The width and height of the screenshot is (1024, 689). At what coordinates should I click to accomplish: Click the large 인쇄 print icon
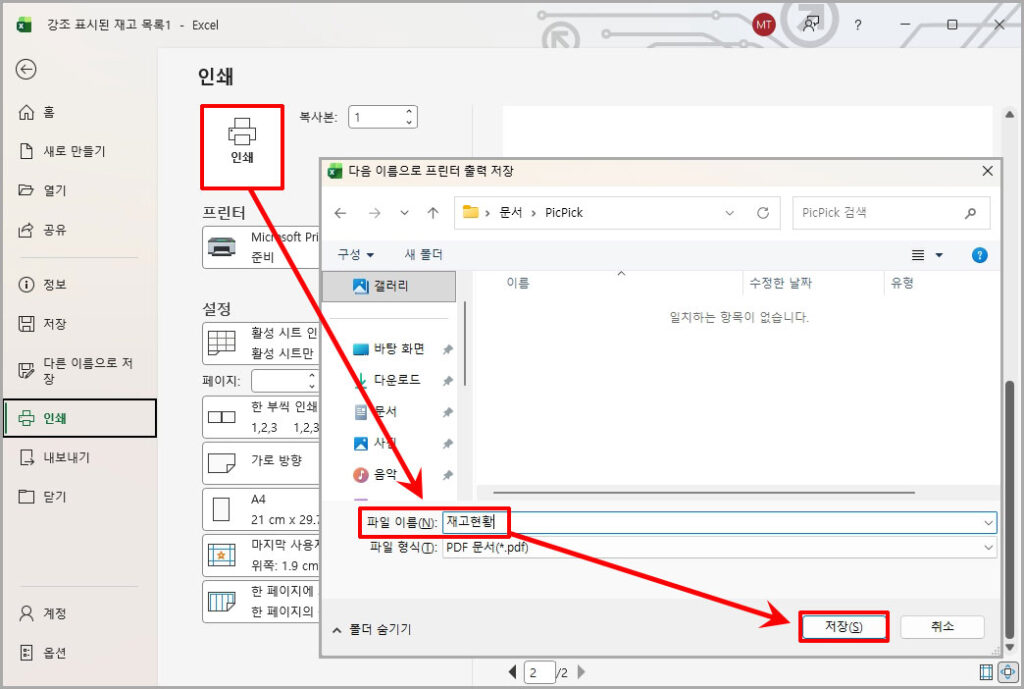click(x=241, y=144)
